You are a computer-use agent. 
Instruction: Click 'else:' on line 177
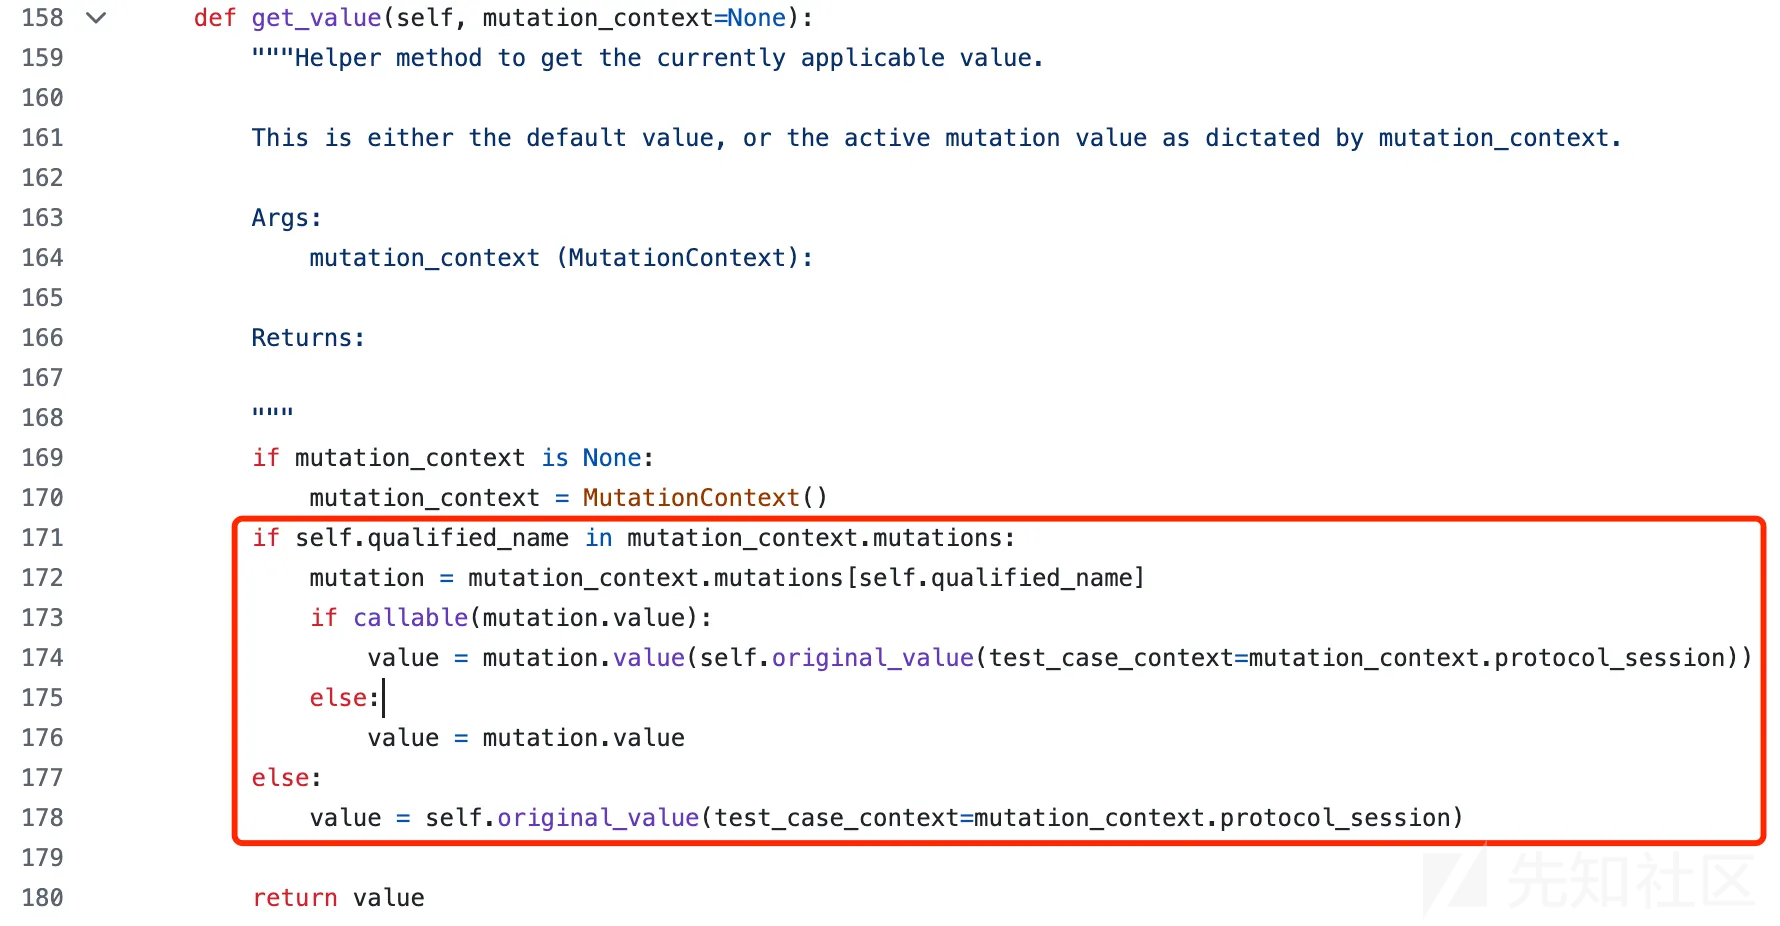pos(286,778)
